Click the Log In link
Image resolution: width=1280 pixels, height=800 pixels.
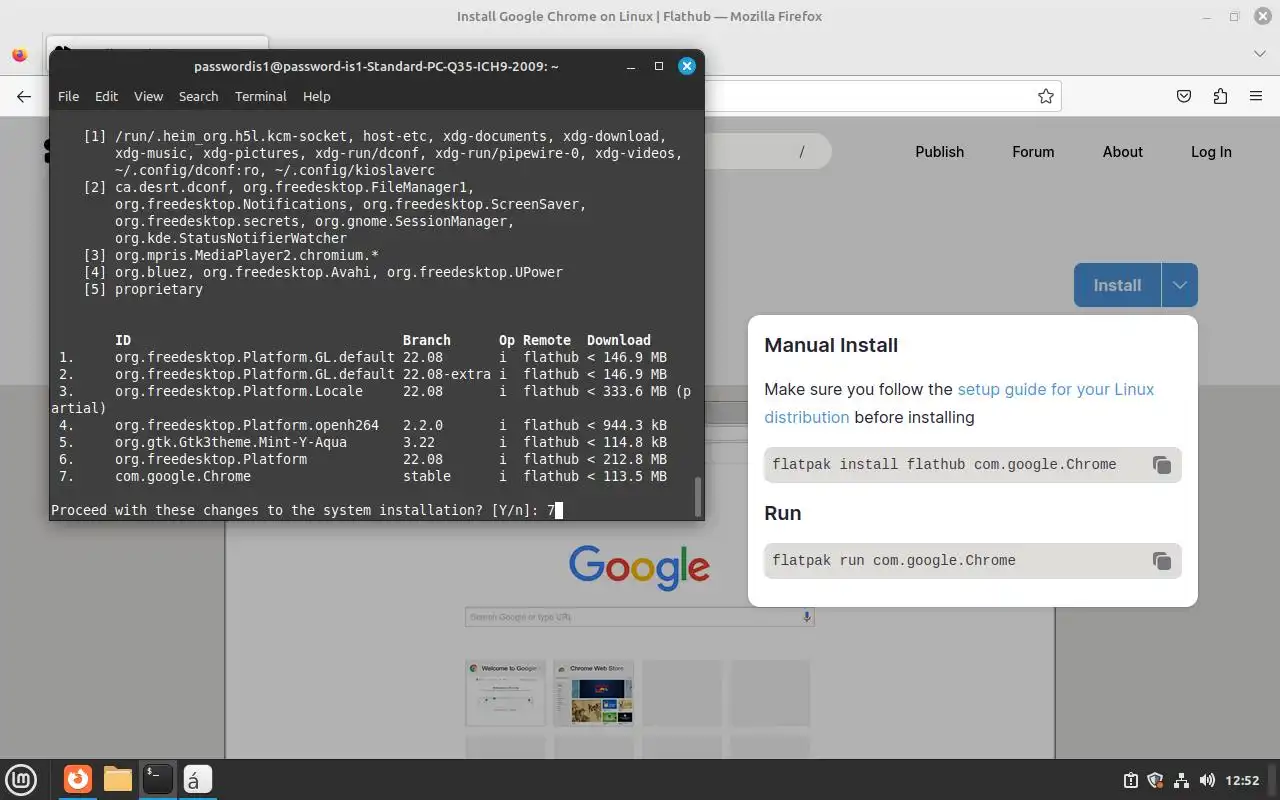[1211, 152]
